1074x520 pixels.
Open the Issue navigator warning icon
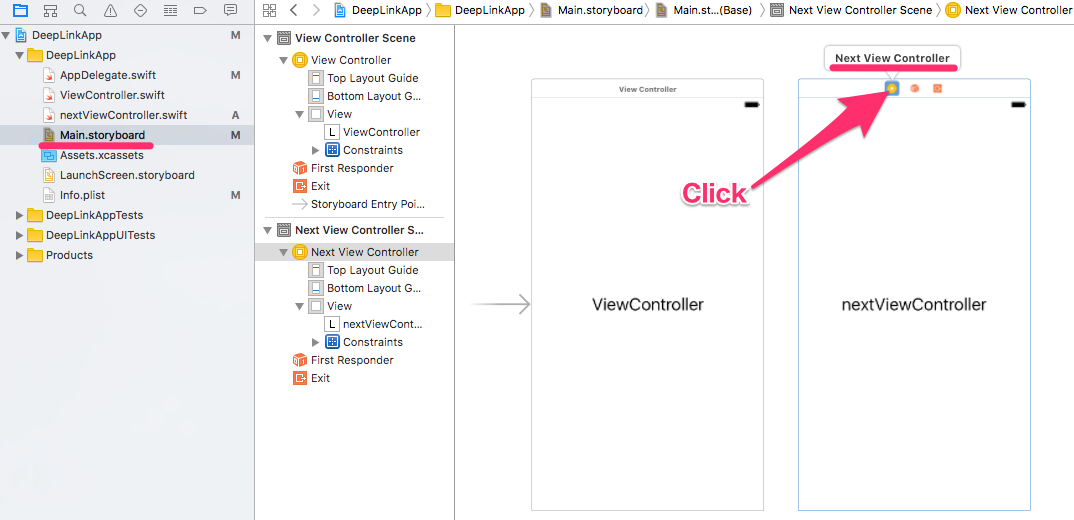point(110,10)
